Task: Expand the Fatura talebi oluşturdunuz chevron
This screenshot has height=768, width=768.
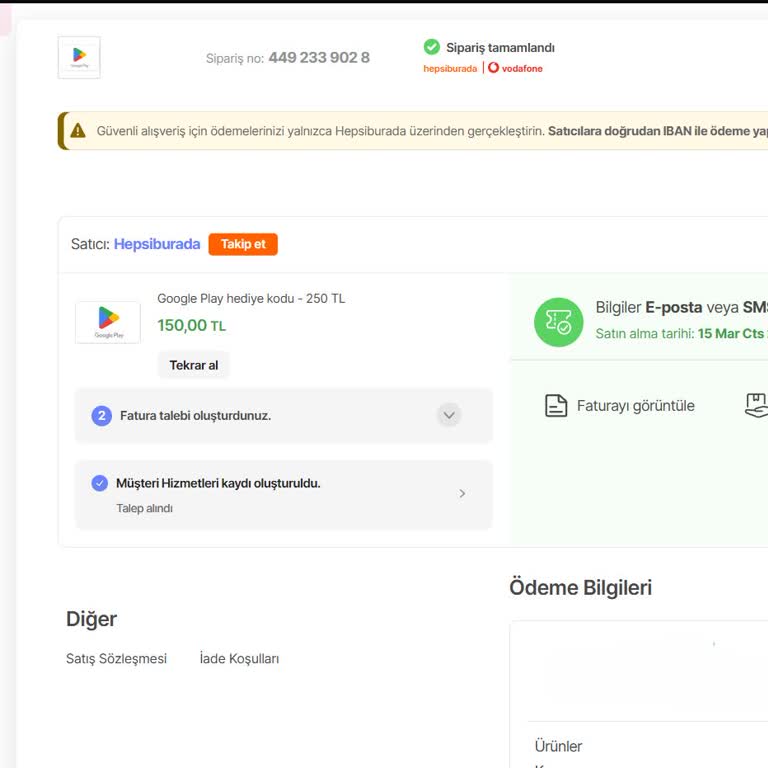Action: 449,415
